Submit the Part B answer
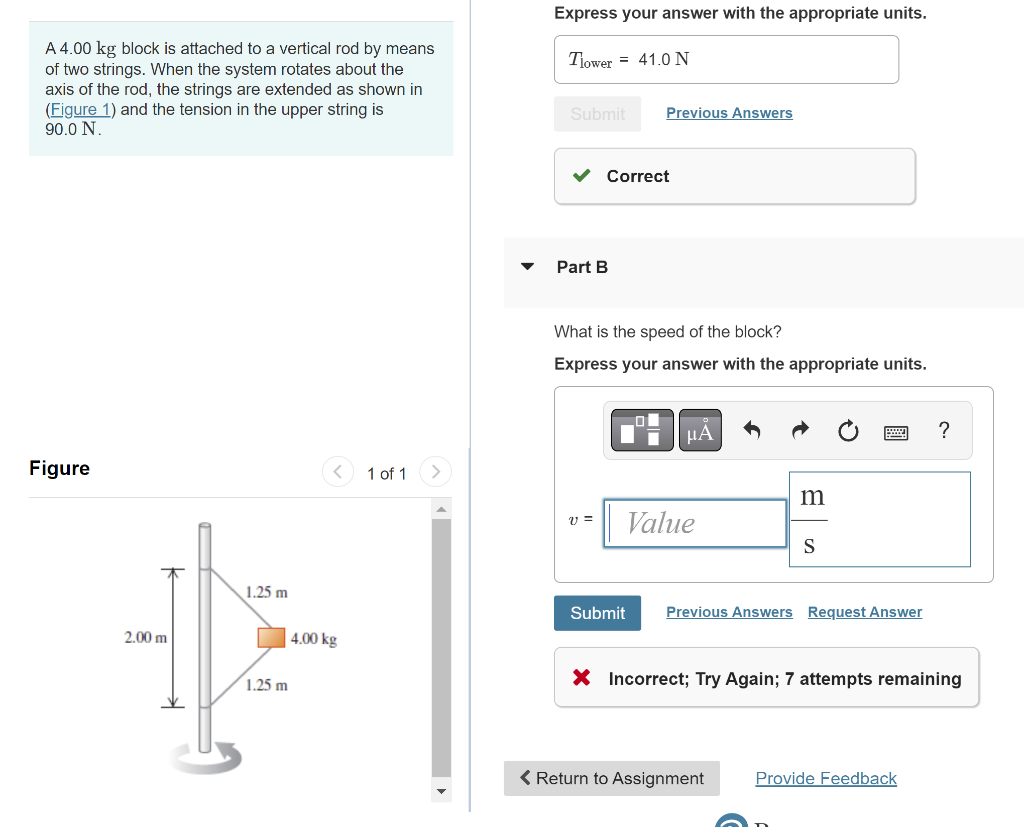 [x=597, y=612]
